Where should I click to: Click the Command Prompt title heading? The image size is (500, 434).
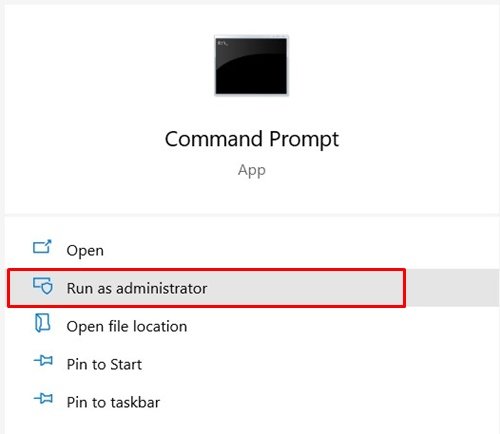click(252, 139)
